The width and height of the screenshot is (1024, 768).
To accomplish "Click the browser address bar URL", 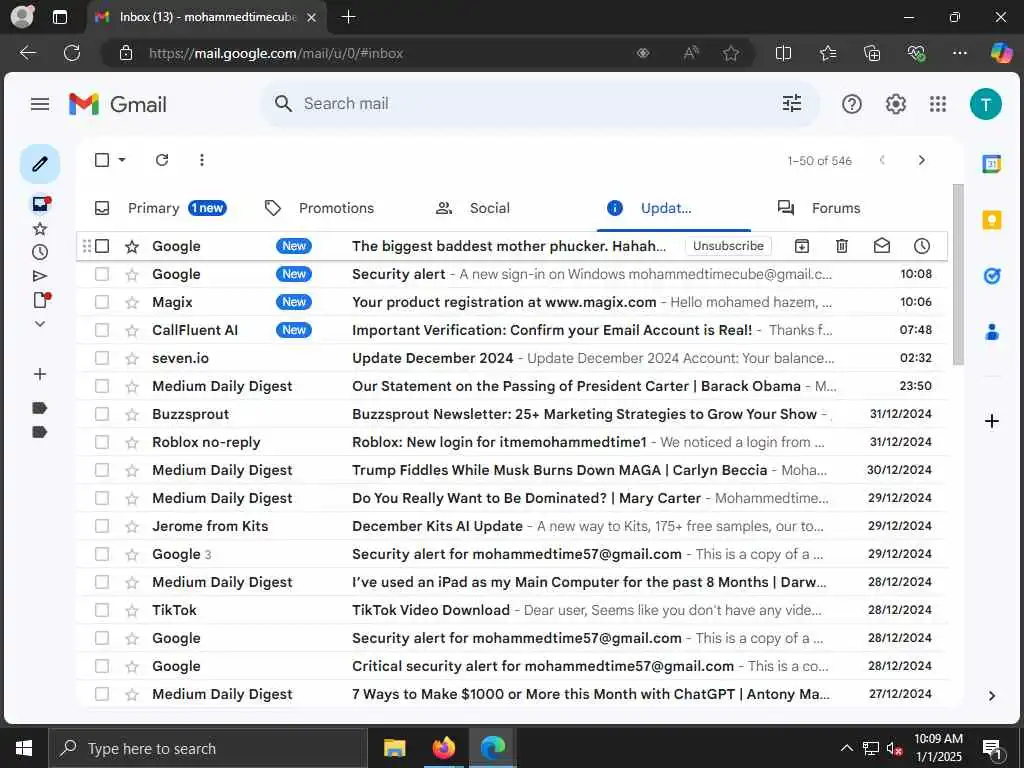I will (276, 54).
